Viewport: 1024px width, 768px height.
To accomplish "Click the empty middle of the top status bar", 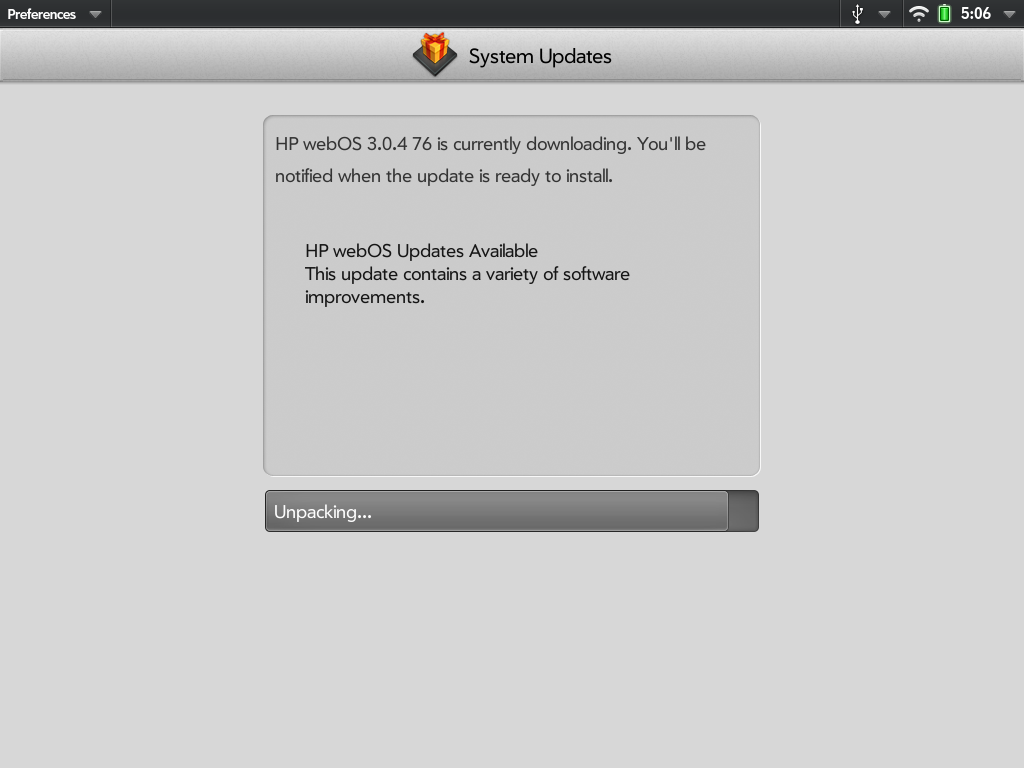I will (x=475, y=14).
